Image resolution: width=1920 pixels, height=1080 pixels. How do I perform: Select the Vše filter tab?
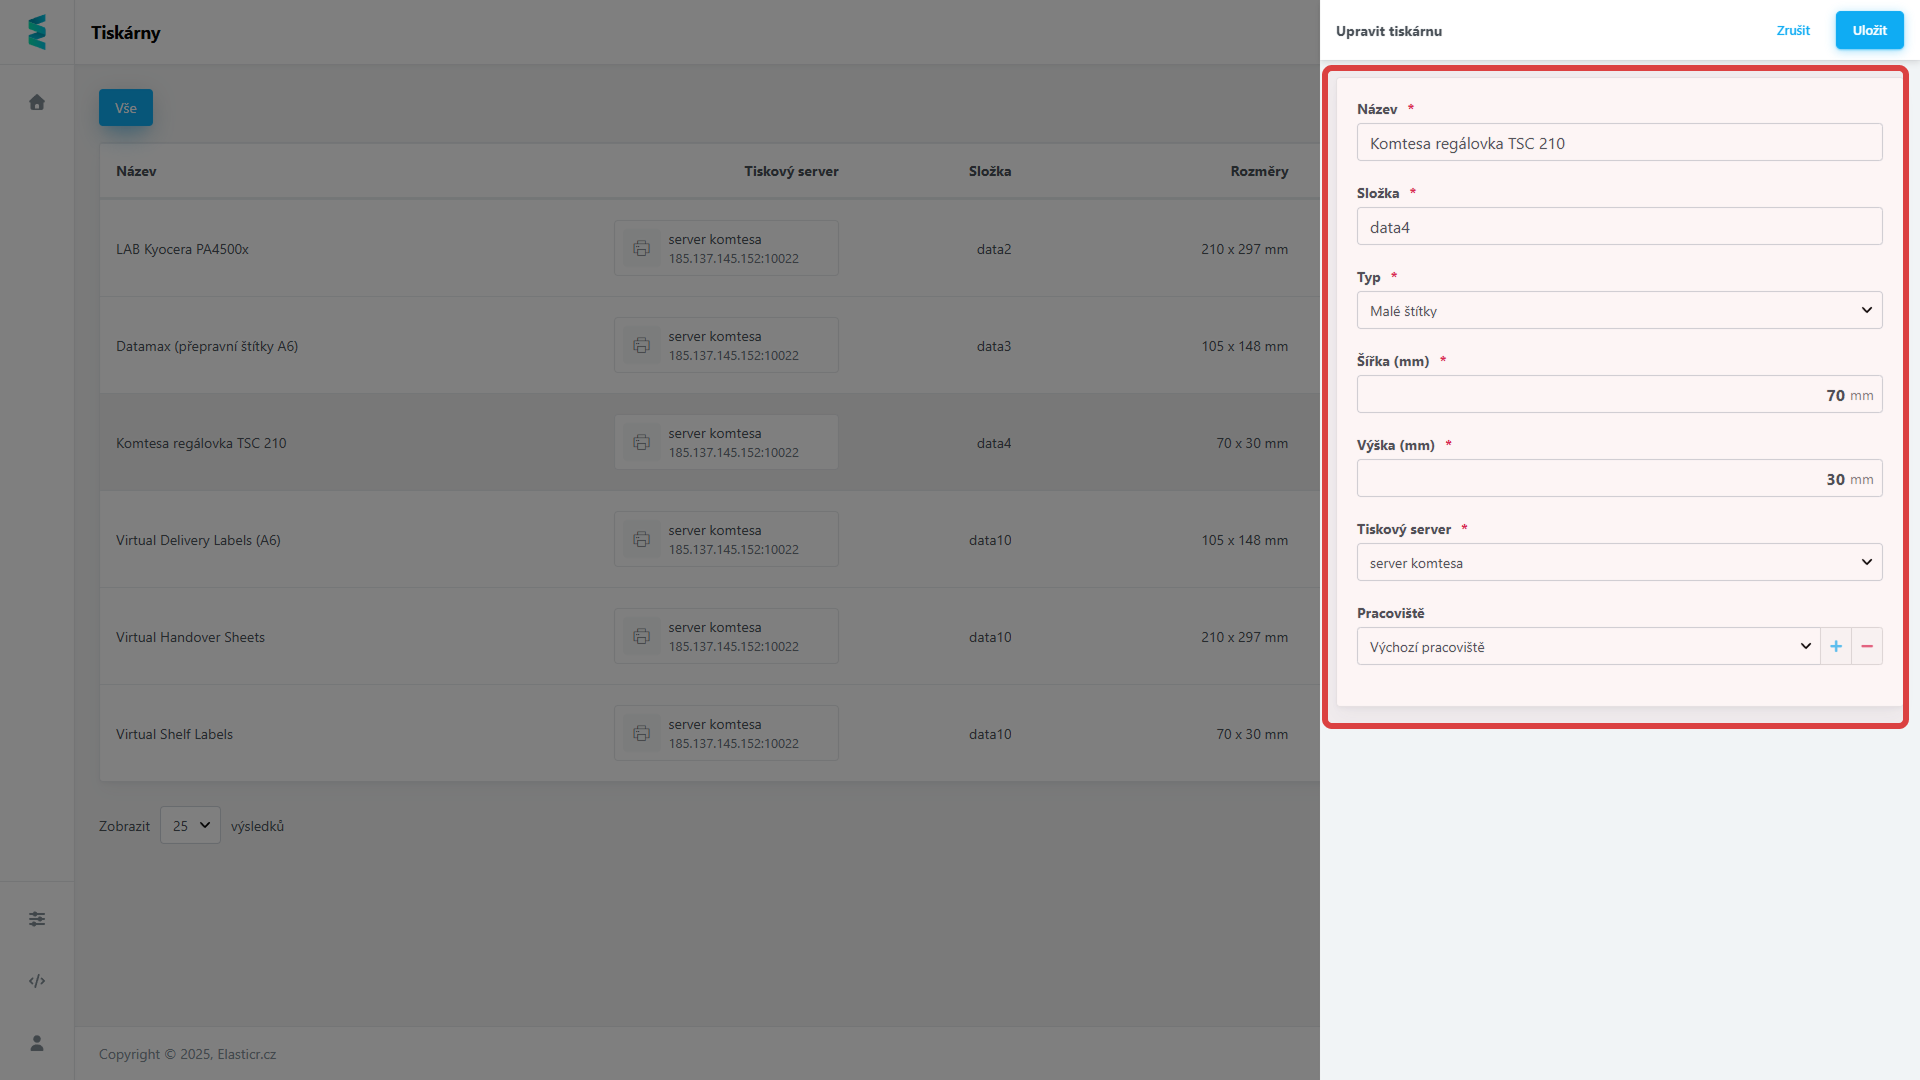point(126,108)
